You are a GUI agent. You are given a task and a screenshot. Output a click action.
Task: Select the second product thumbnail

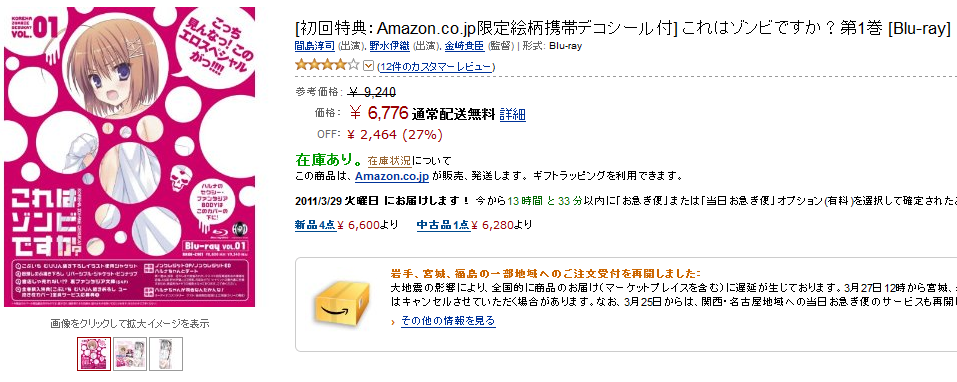coord(130,354)
